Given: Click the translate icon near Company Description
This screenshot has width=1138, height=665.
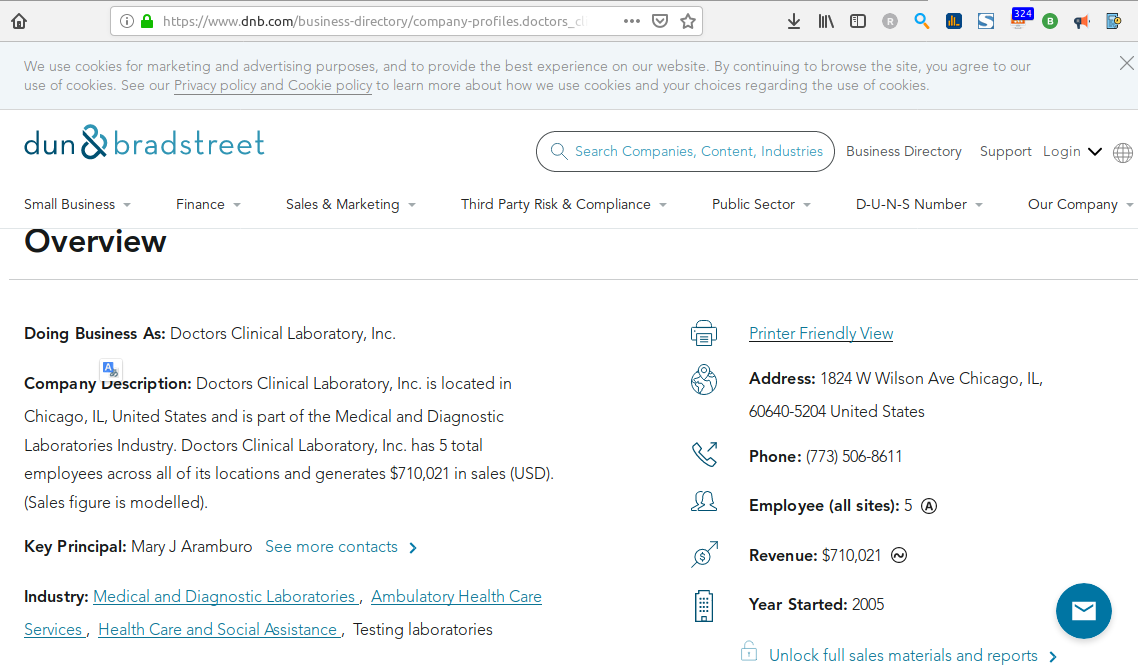Looking at the screenshot, I should click(x=110, y=369).
